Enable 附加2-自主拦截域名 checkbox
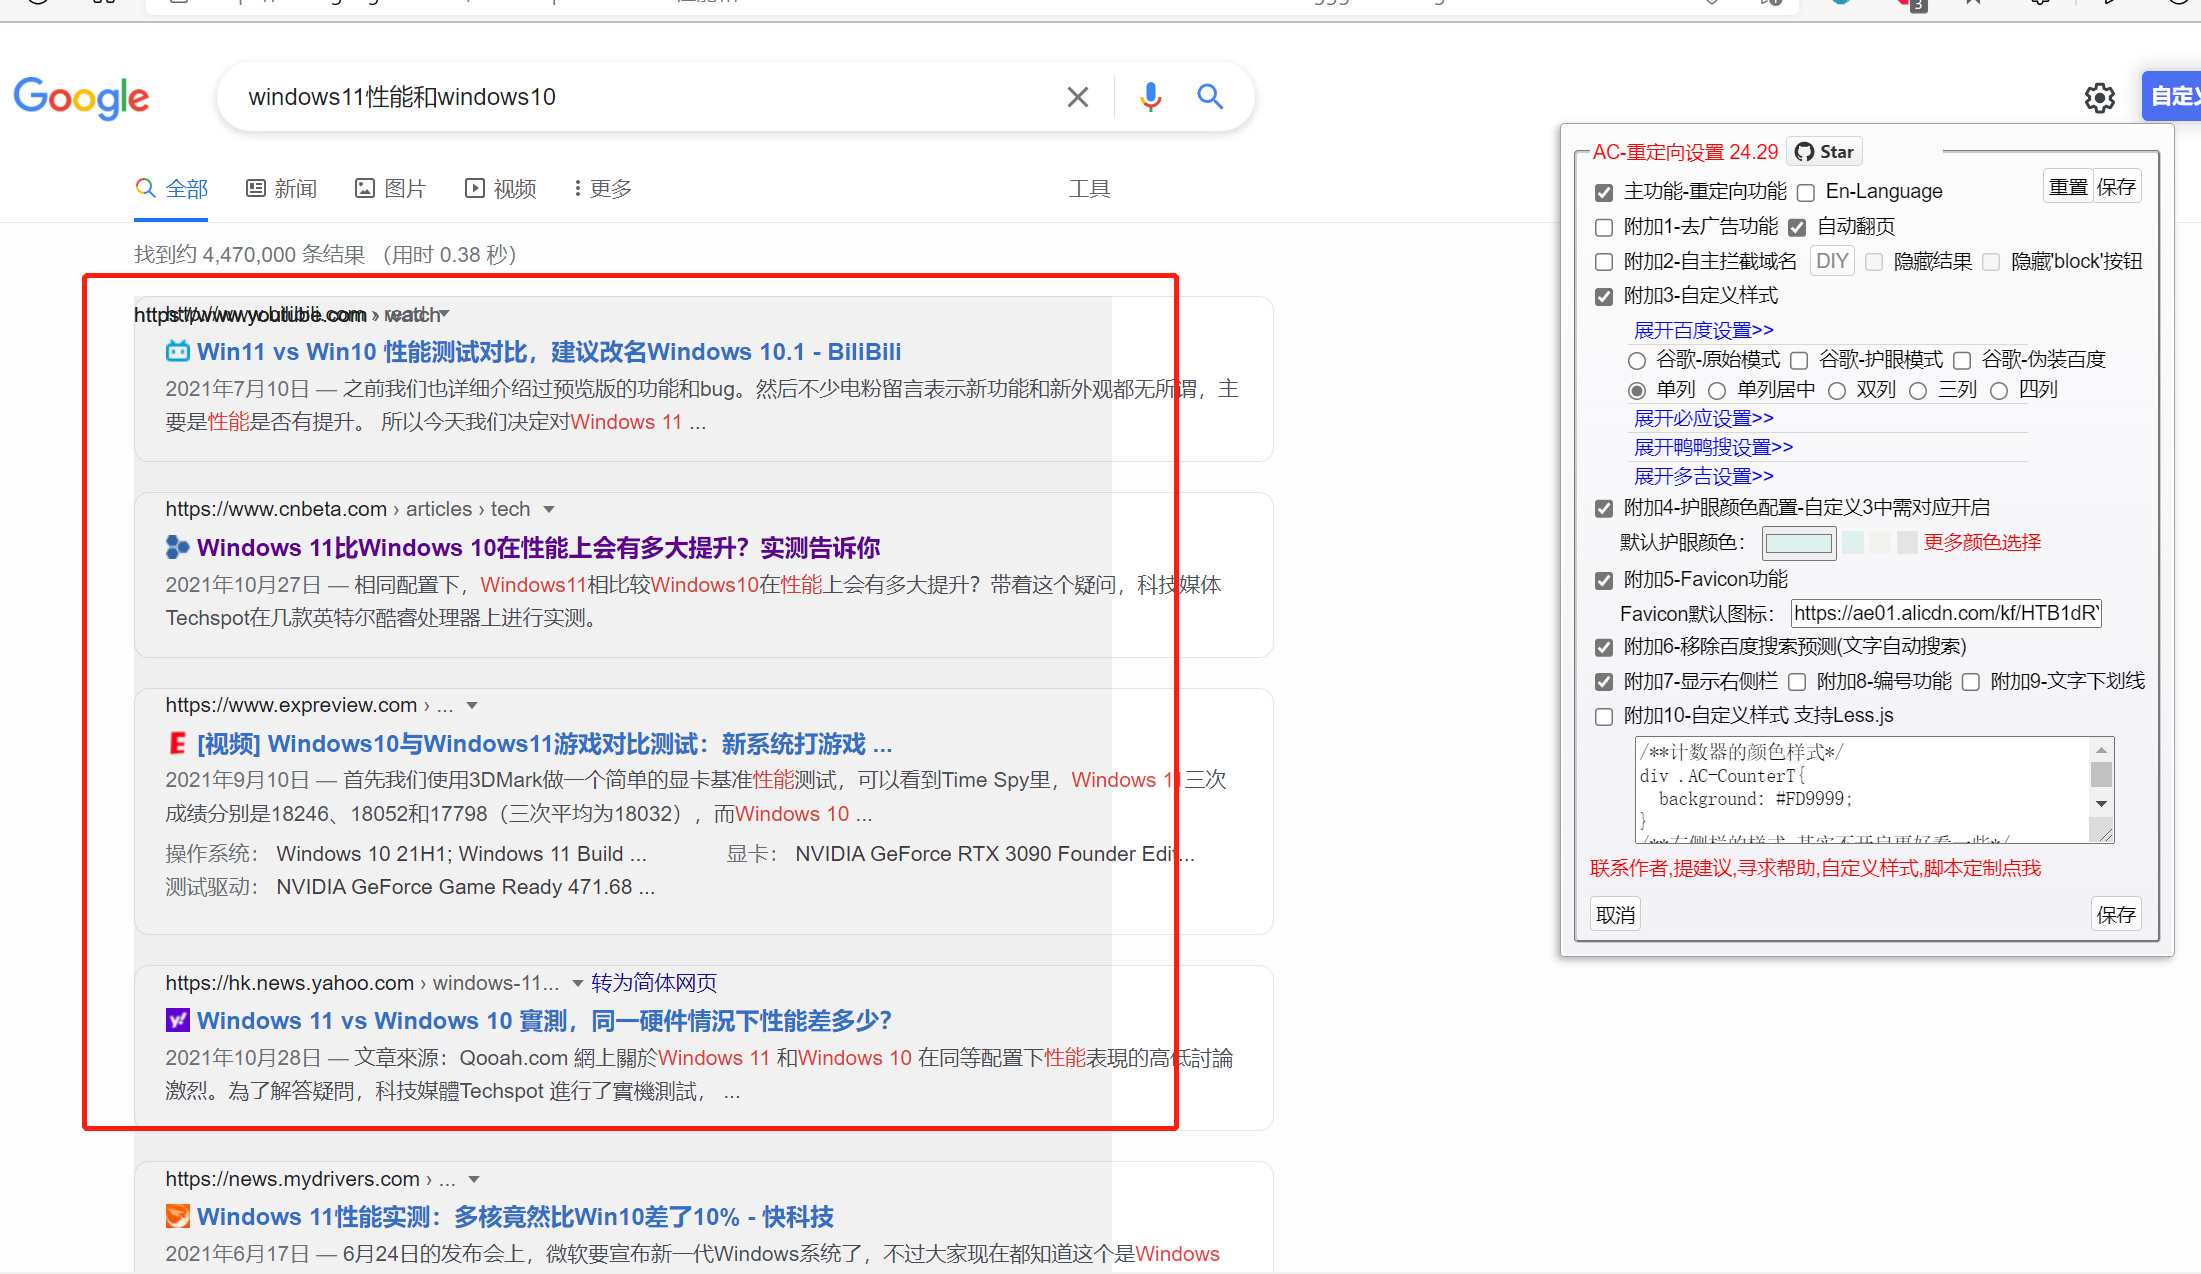2201x1274 pixels. 1604,262
